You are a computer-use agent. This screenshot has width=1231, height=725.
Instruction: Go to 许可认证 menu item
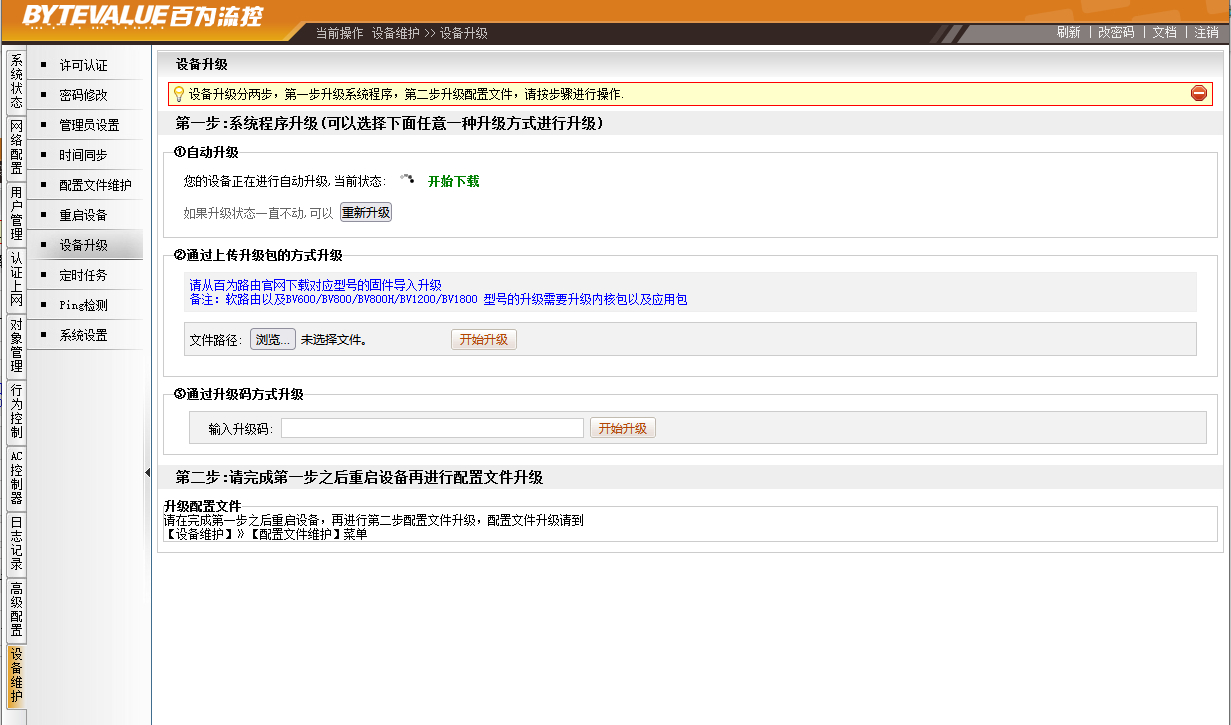[83, 65]
